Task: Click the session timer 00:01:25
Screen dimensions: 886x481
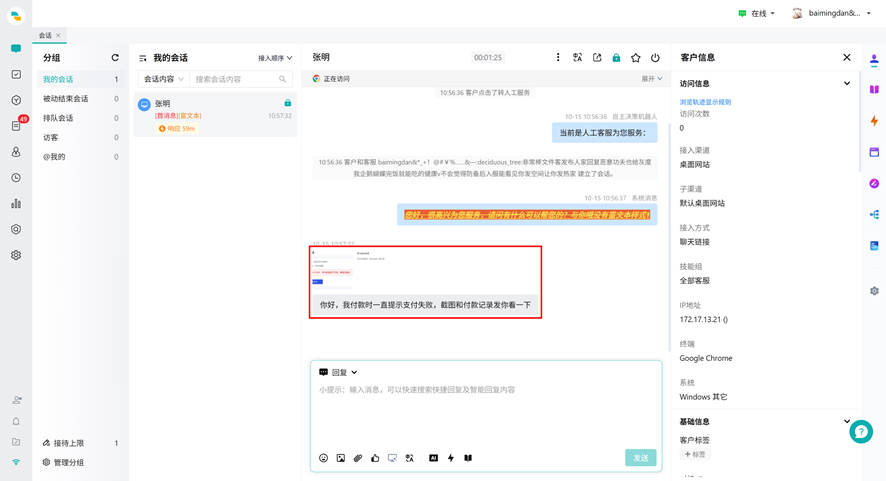Action: pos(488,58)
